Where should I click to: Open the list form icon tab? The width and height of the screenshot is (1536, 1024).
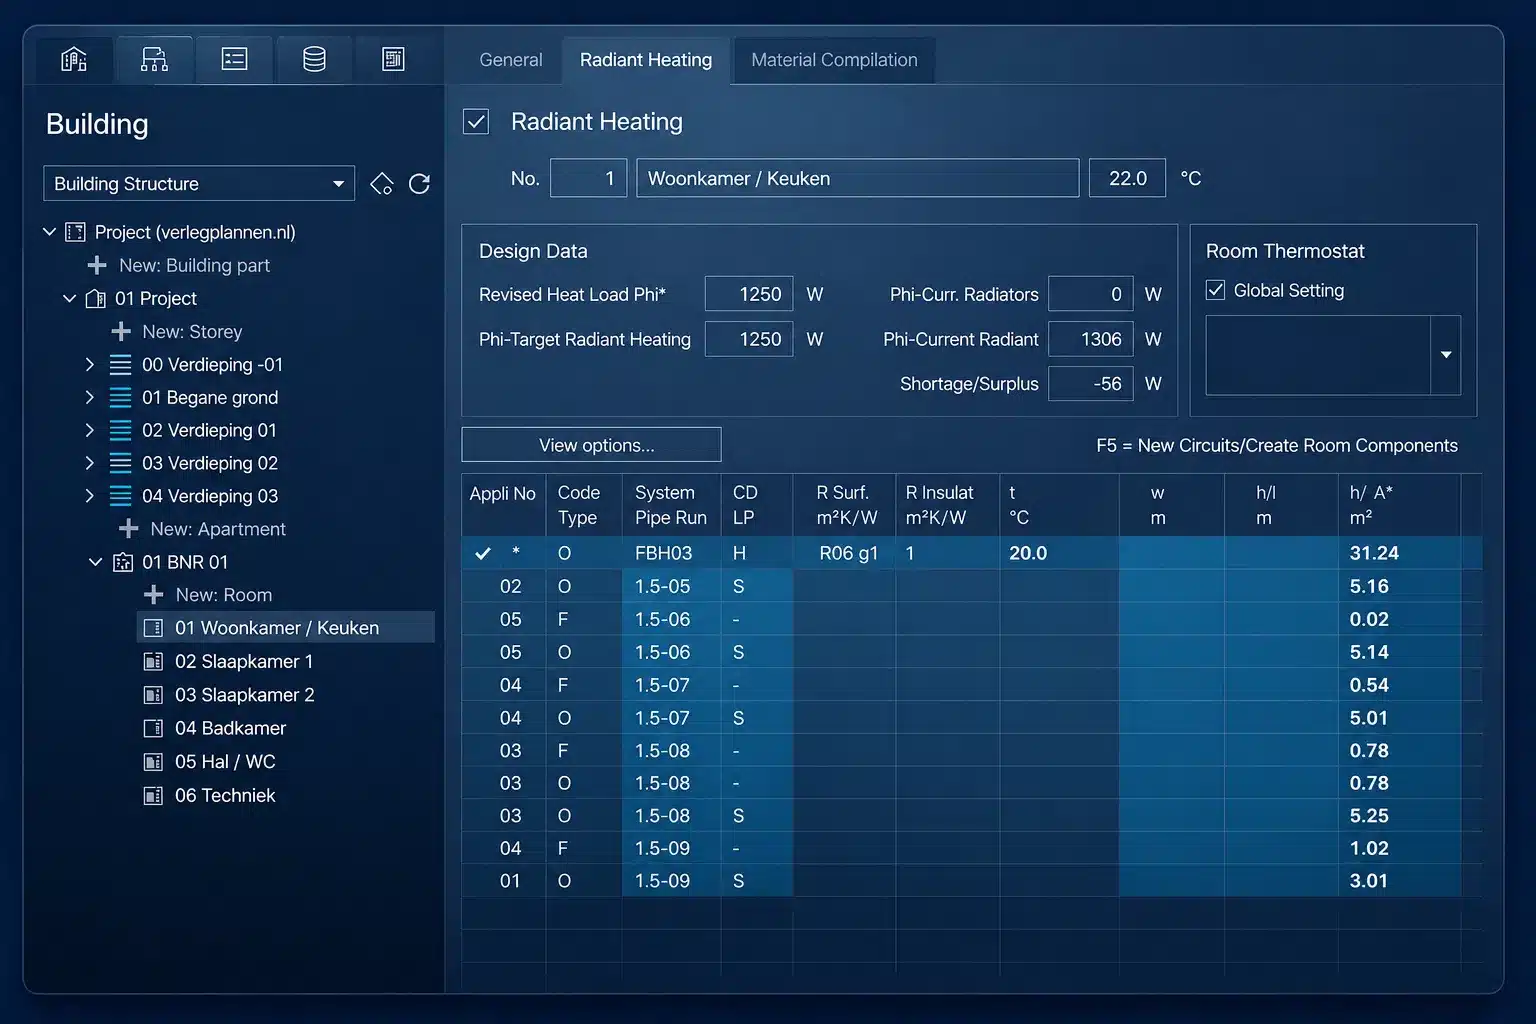tap(234, 60)
